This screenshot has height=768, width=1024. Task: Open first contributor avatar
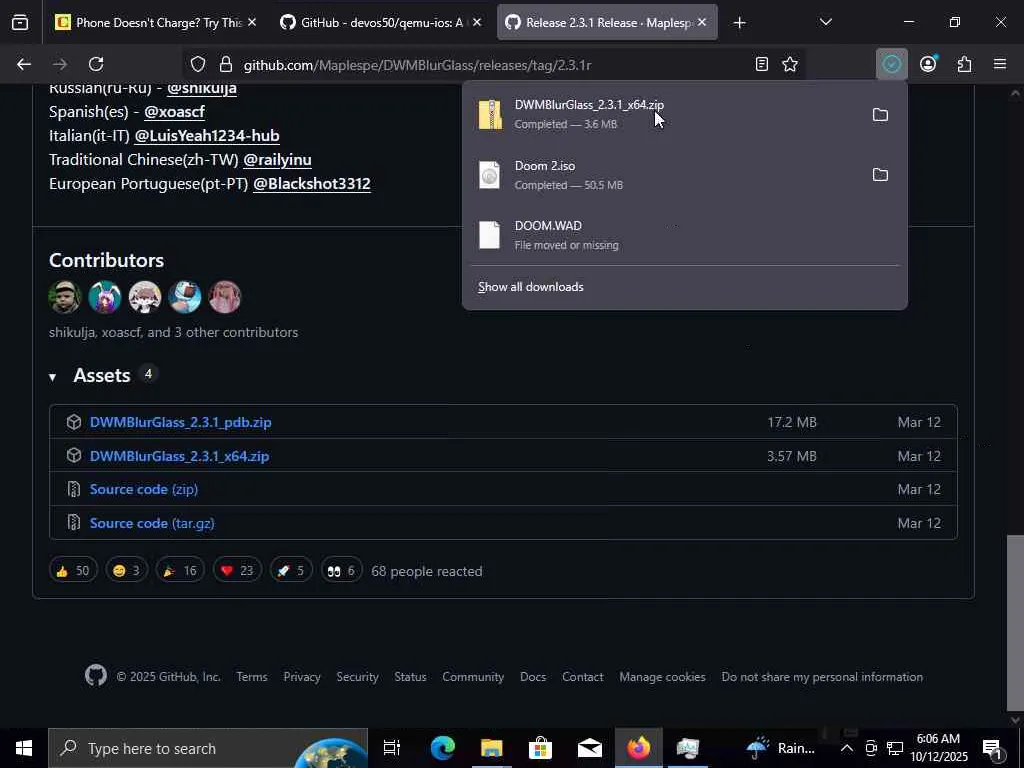[65, 297]
